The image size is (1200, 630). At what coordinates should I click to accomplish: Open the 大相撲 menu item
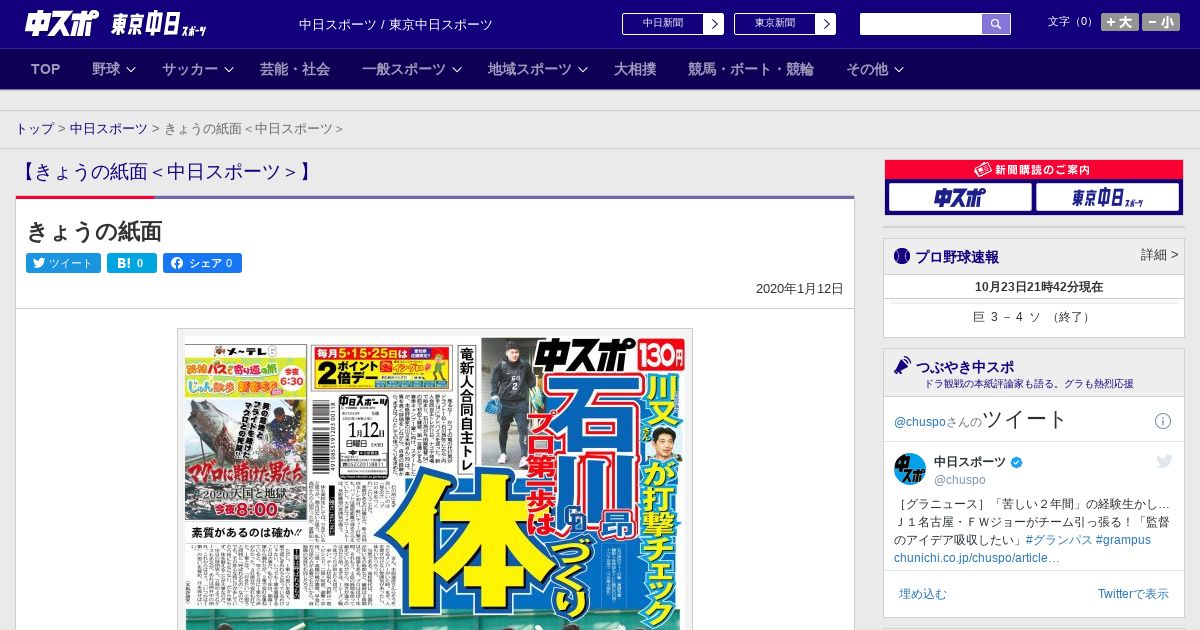(635, 69)
